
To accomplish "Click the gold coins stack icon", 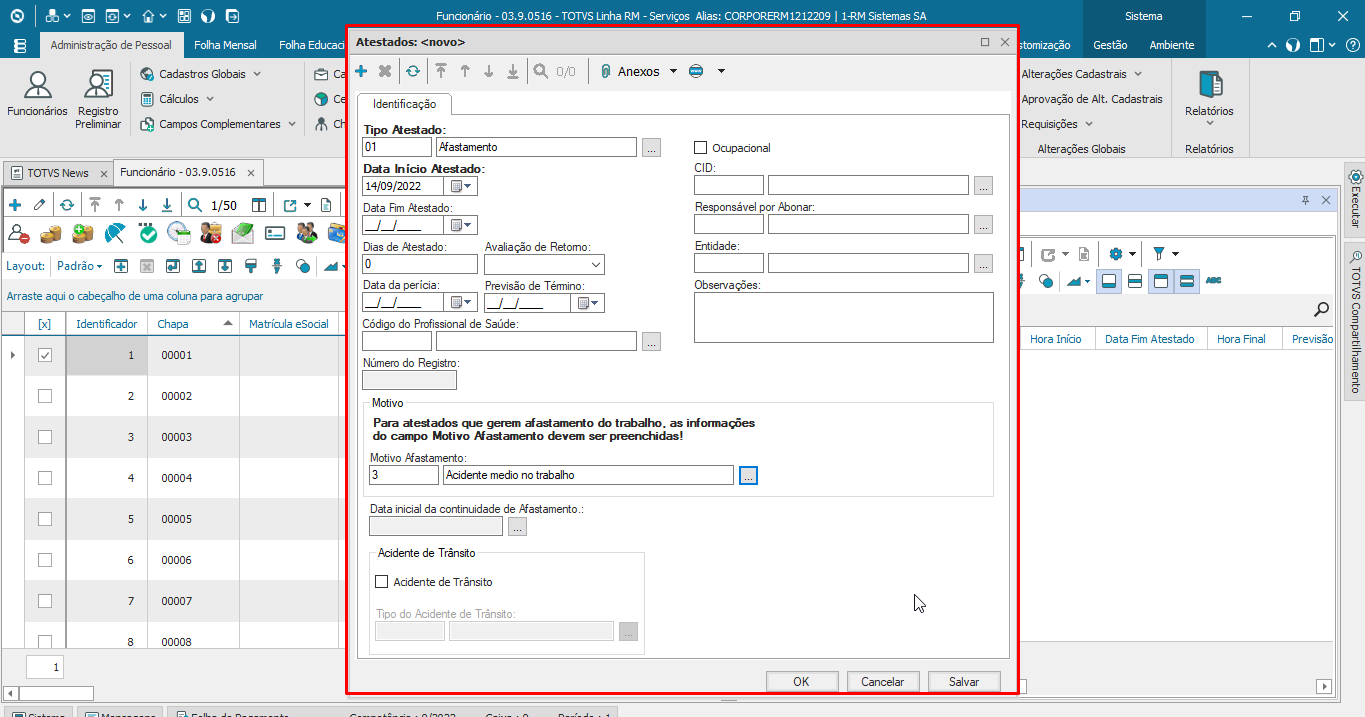I will tap(50, 233).
